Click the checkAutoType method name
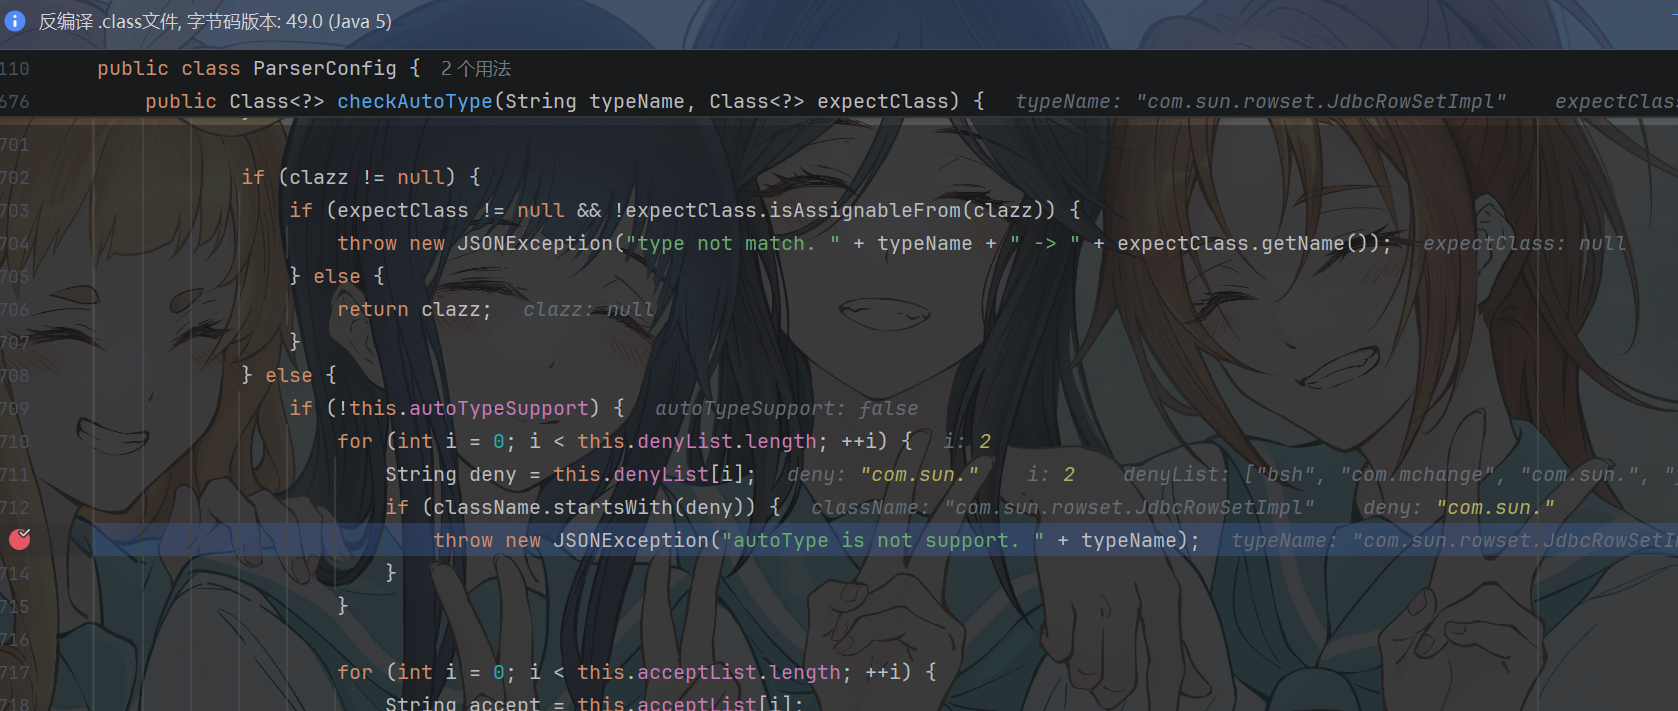 [x=415, y=101]
